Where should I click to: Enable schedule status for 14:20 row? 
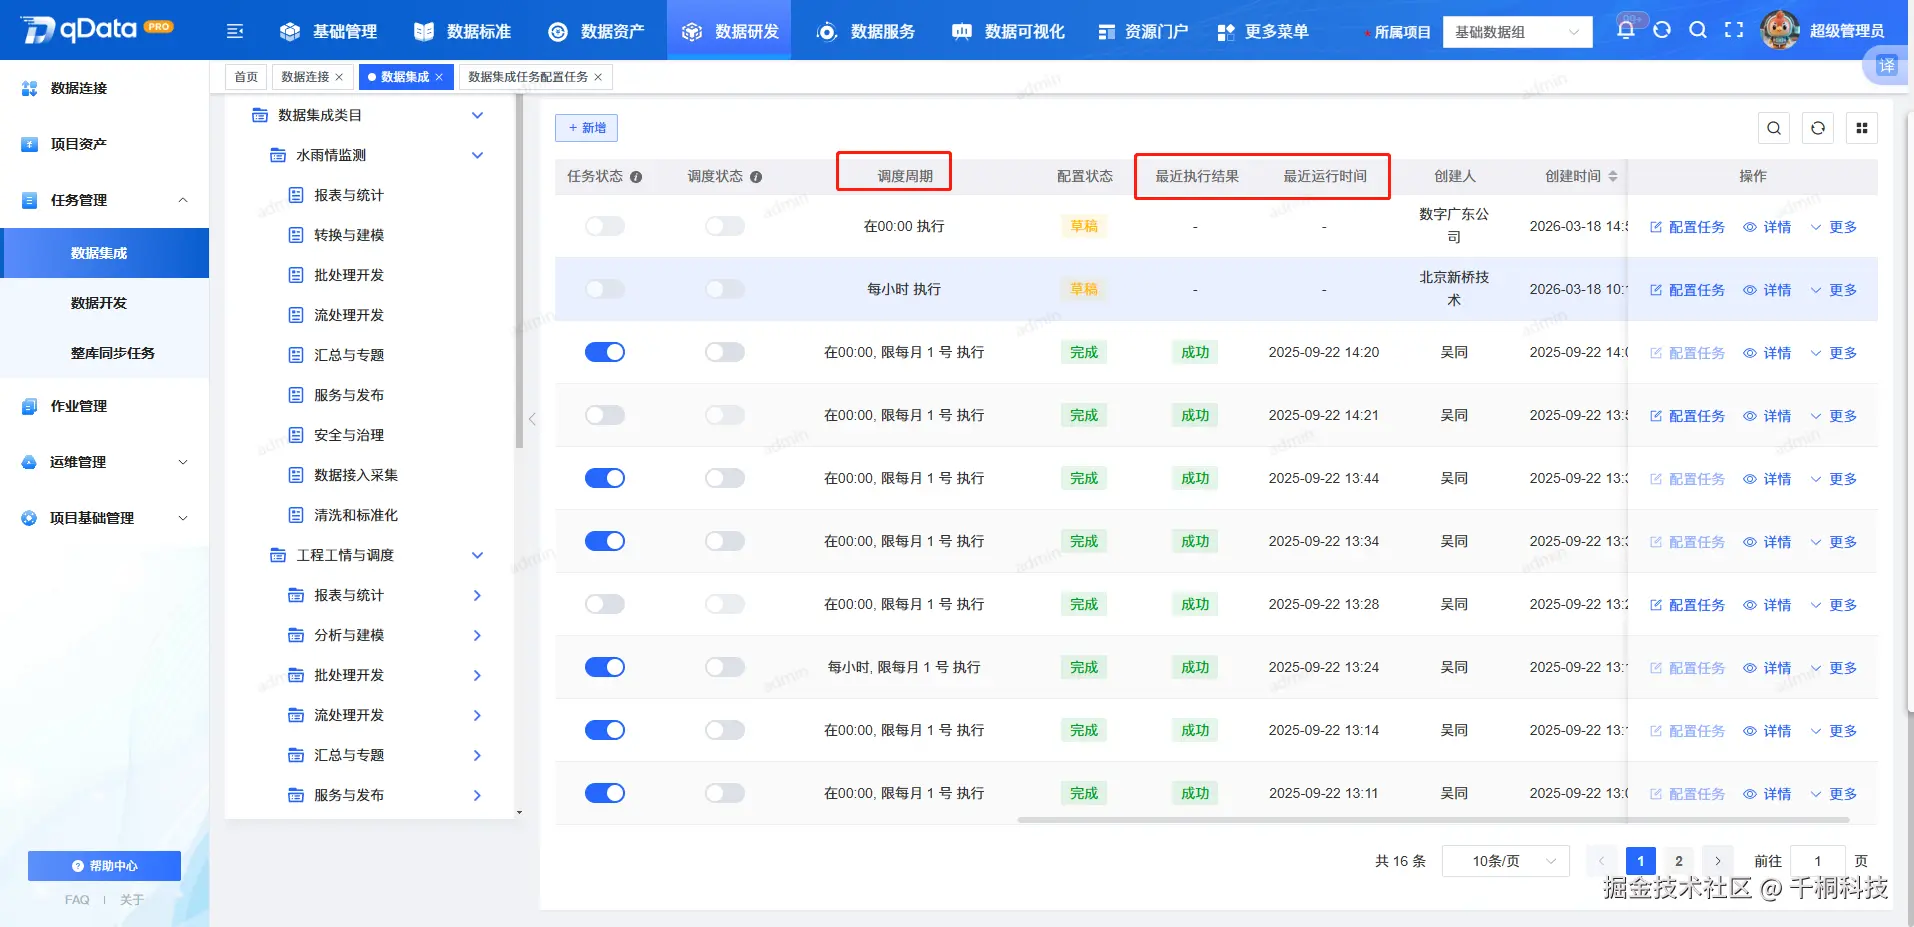coord(725,352)
